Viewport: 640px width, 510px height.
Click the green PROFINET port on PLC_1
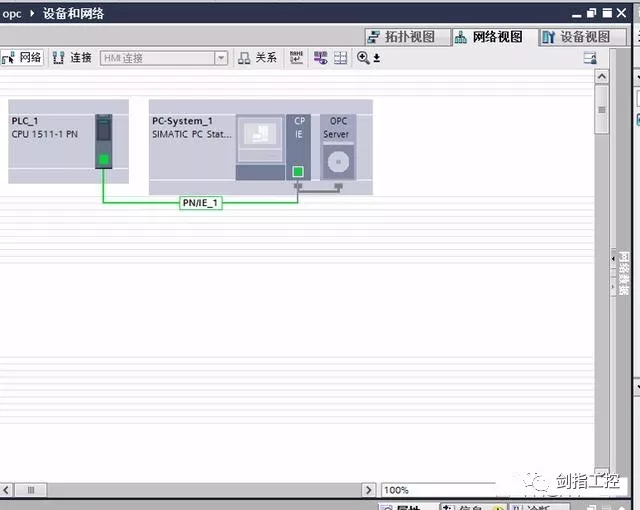click(104, 159)
